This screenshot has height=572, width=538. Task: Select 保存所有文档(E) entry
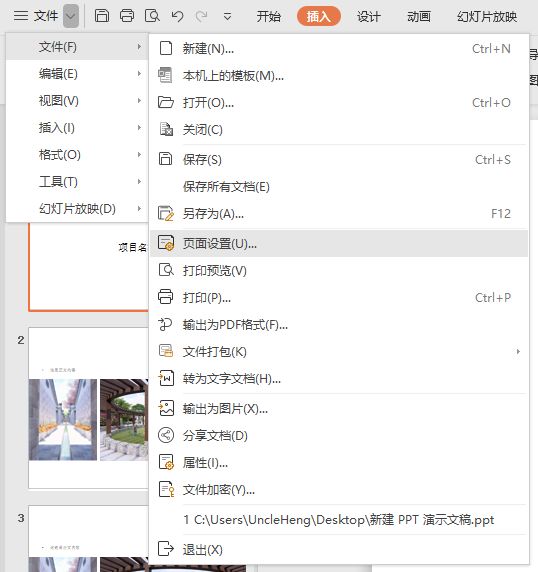pos(339,186)
